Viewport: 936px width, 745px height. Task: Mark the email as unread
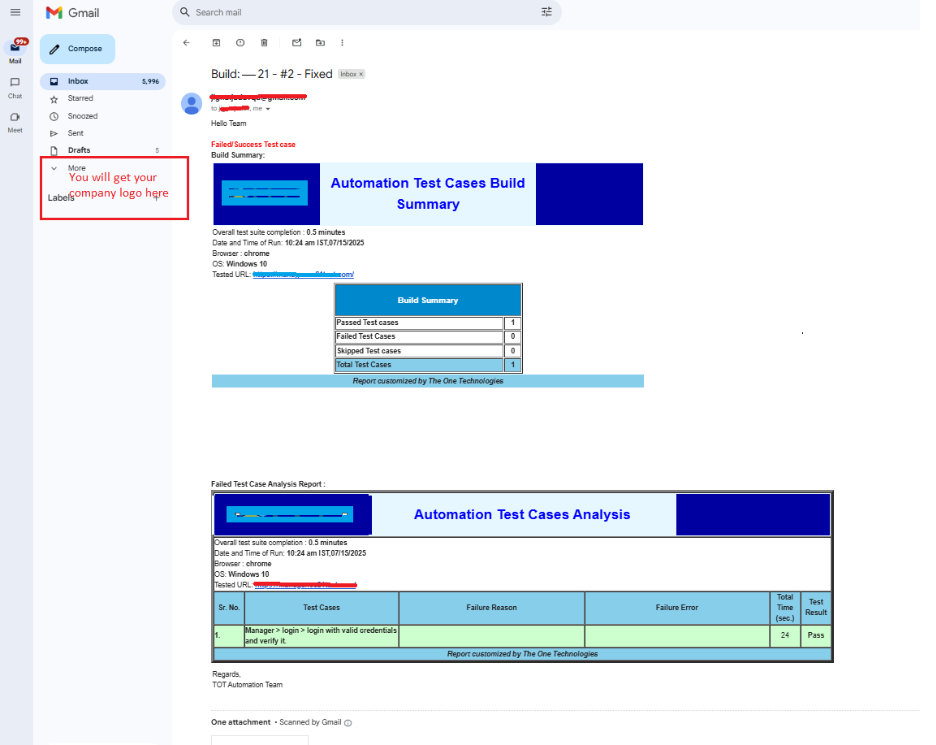(296, 42)
